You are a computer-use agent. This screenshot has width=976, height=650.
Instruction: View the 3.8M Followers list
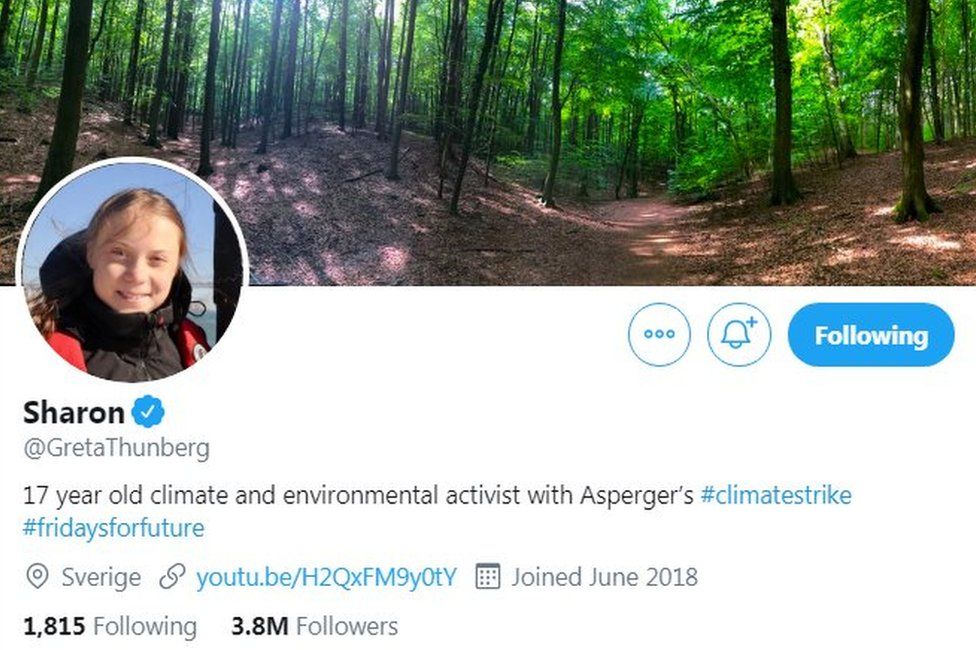click(314, 627)
